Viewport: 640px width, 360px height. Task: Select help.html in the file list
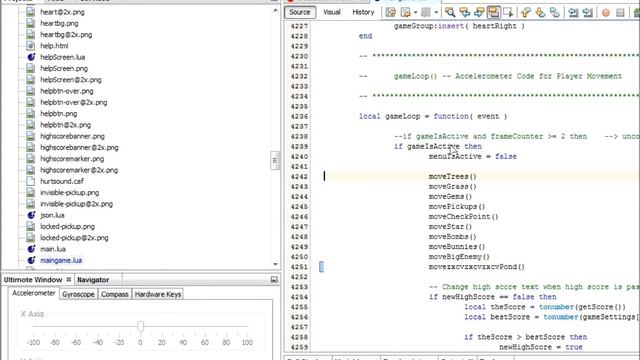pyautogui.click(x=54, y=46)
